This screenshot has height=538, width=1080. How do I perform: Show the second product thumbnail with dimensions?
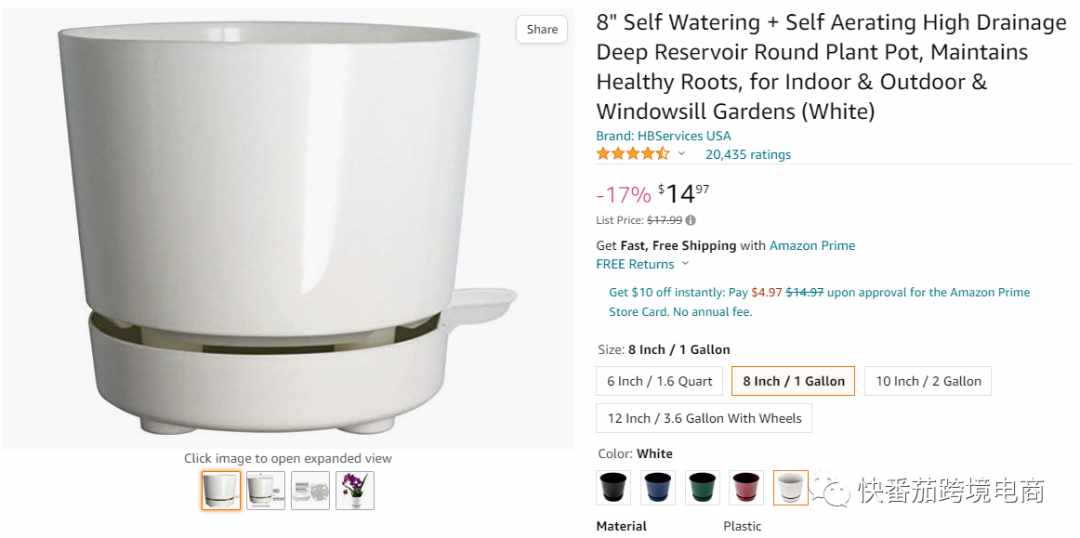click(x=266, y=490)
